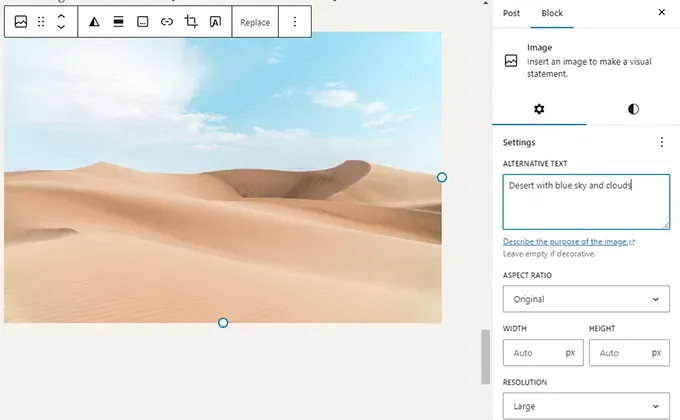Open Settings panel three-dot options
The width and height of the screenshot is (680, 420).
pyautogui.click(x=661, y=142)
